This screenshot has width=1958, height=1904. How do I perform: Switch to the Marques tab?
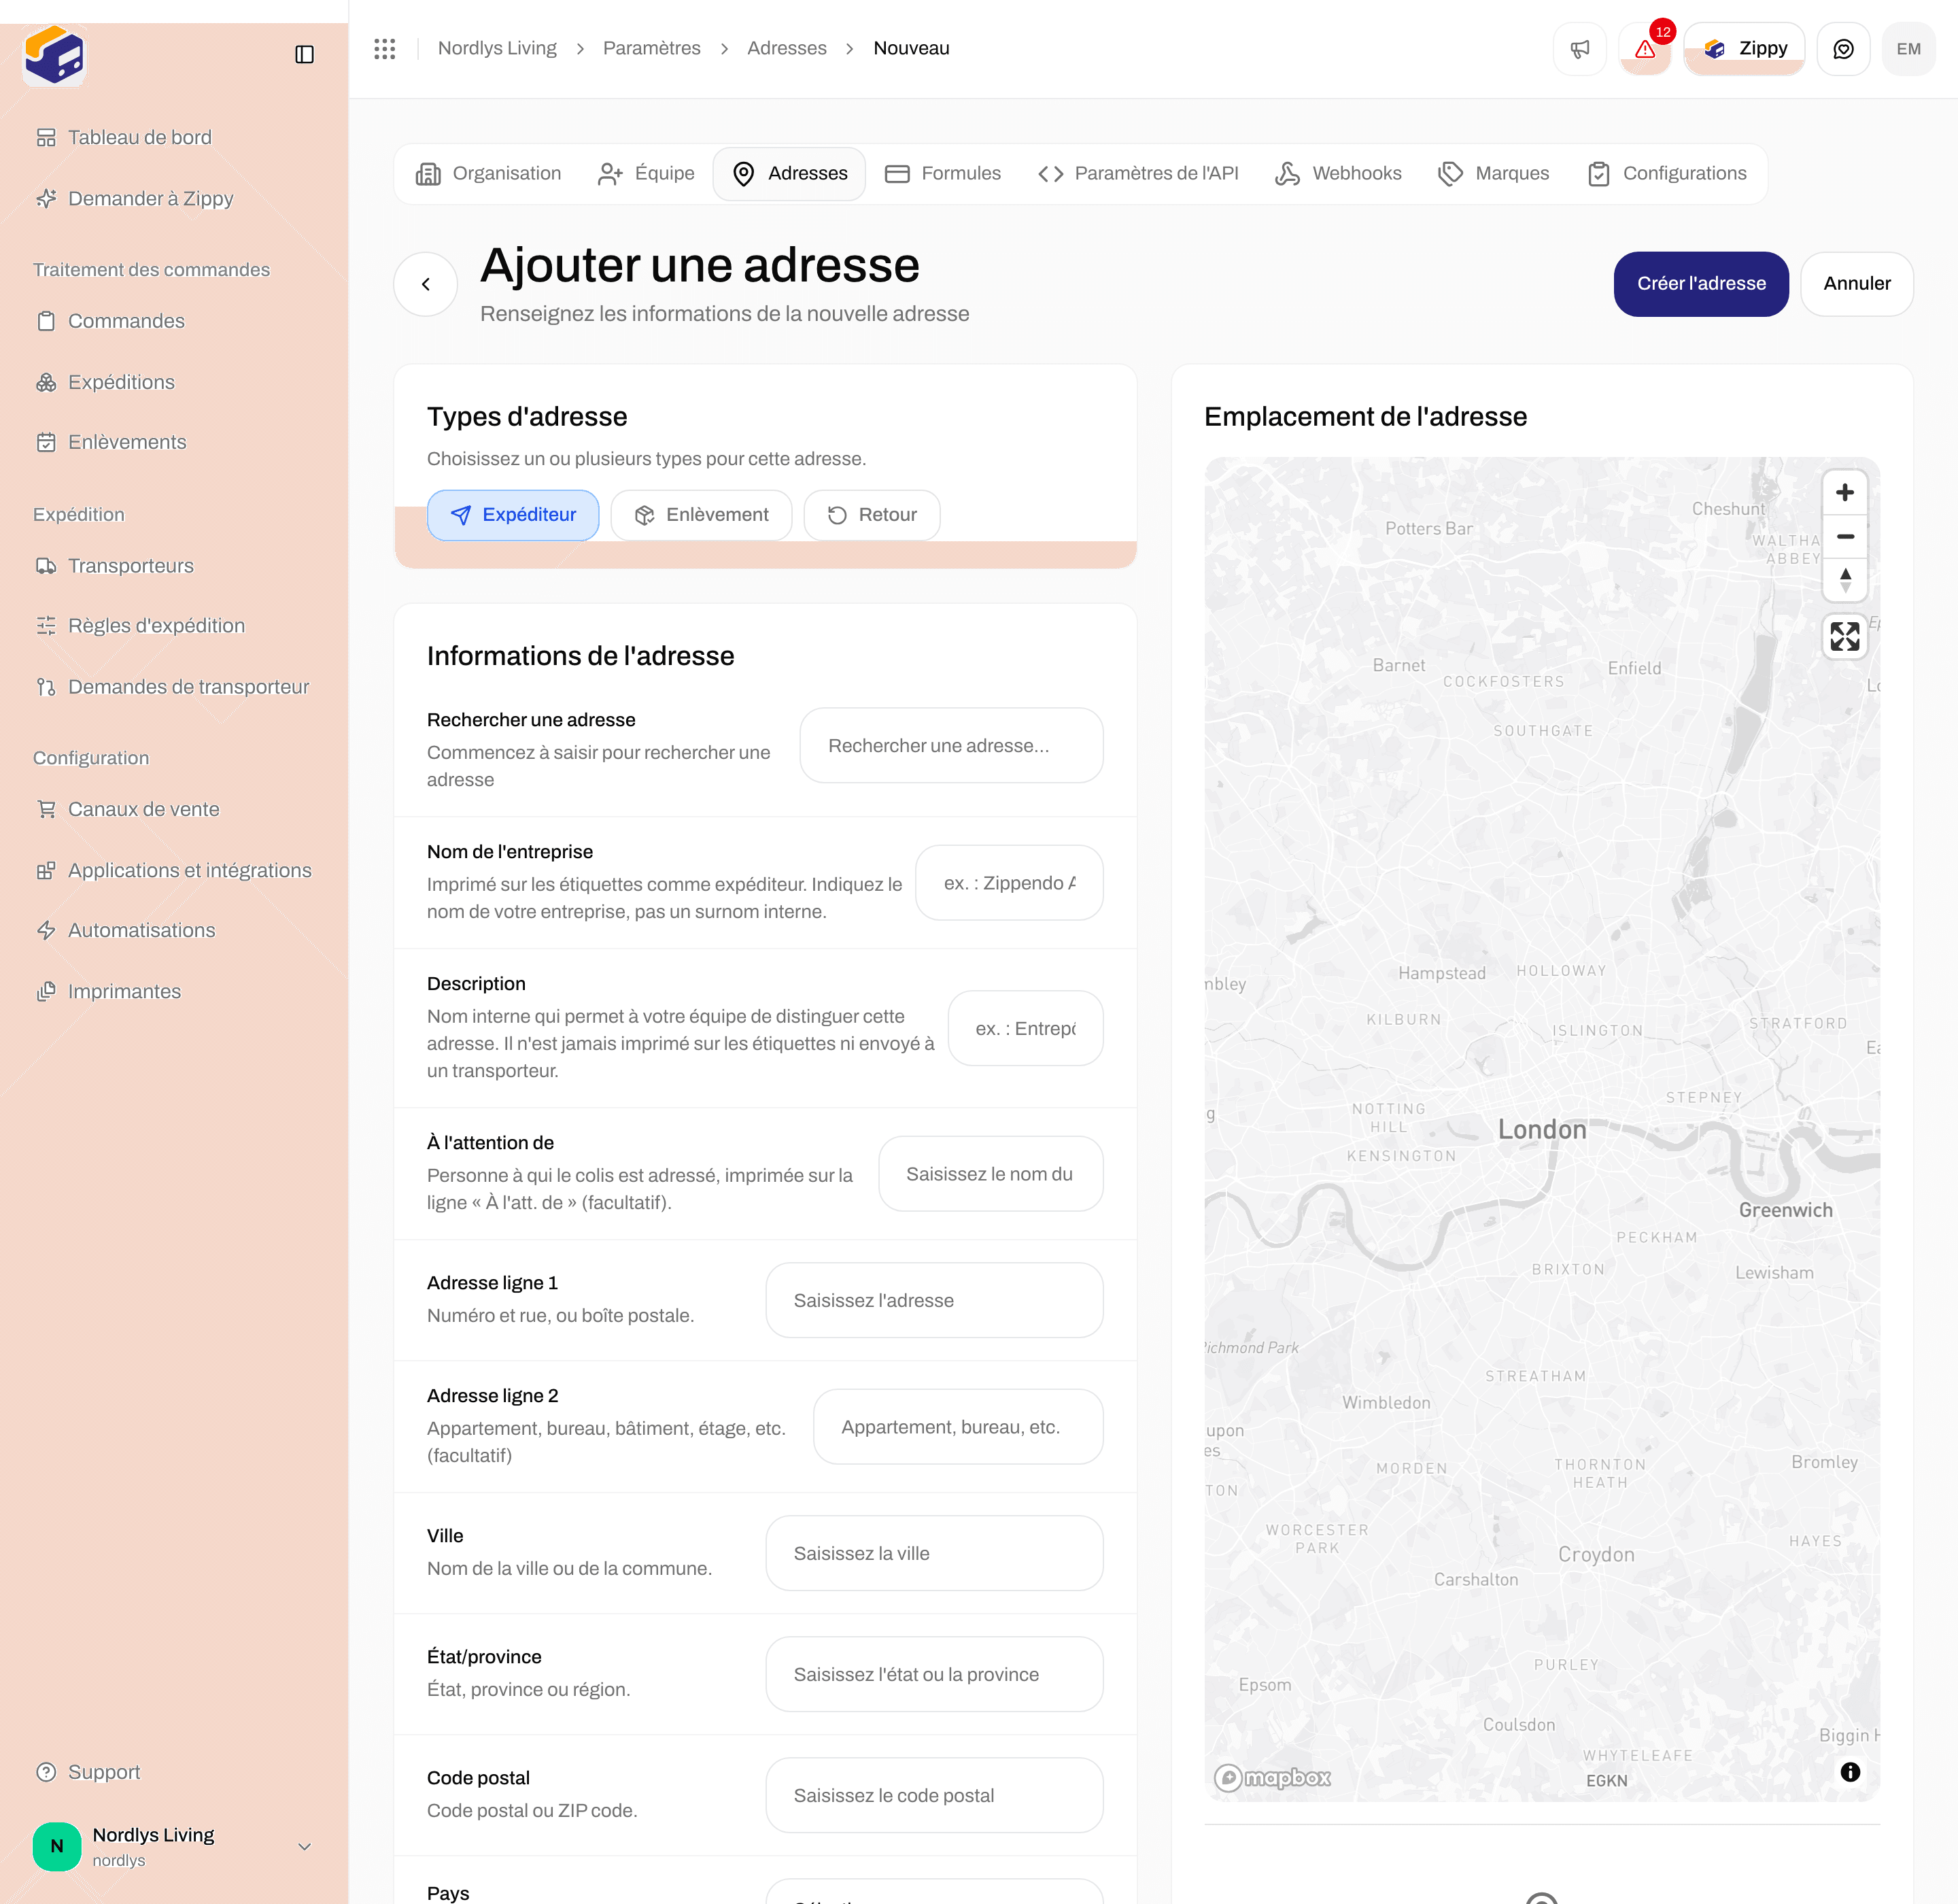(1494, 174)
